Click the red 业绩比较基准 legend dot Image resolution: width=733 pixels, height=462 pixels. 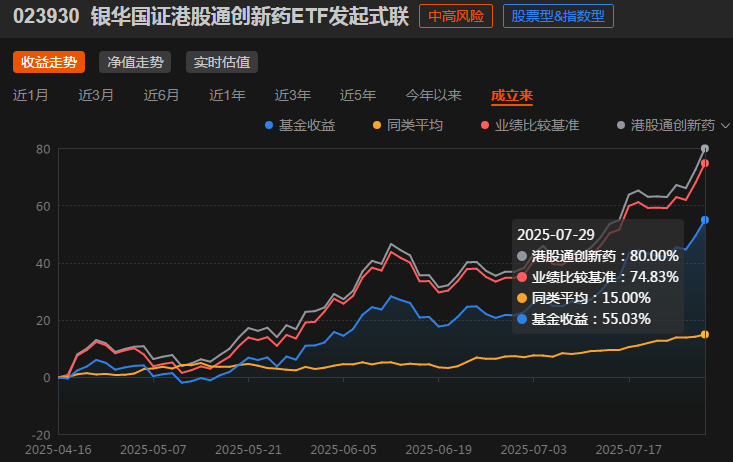click(x=485, y=125)
